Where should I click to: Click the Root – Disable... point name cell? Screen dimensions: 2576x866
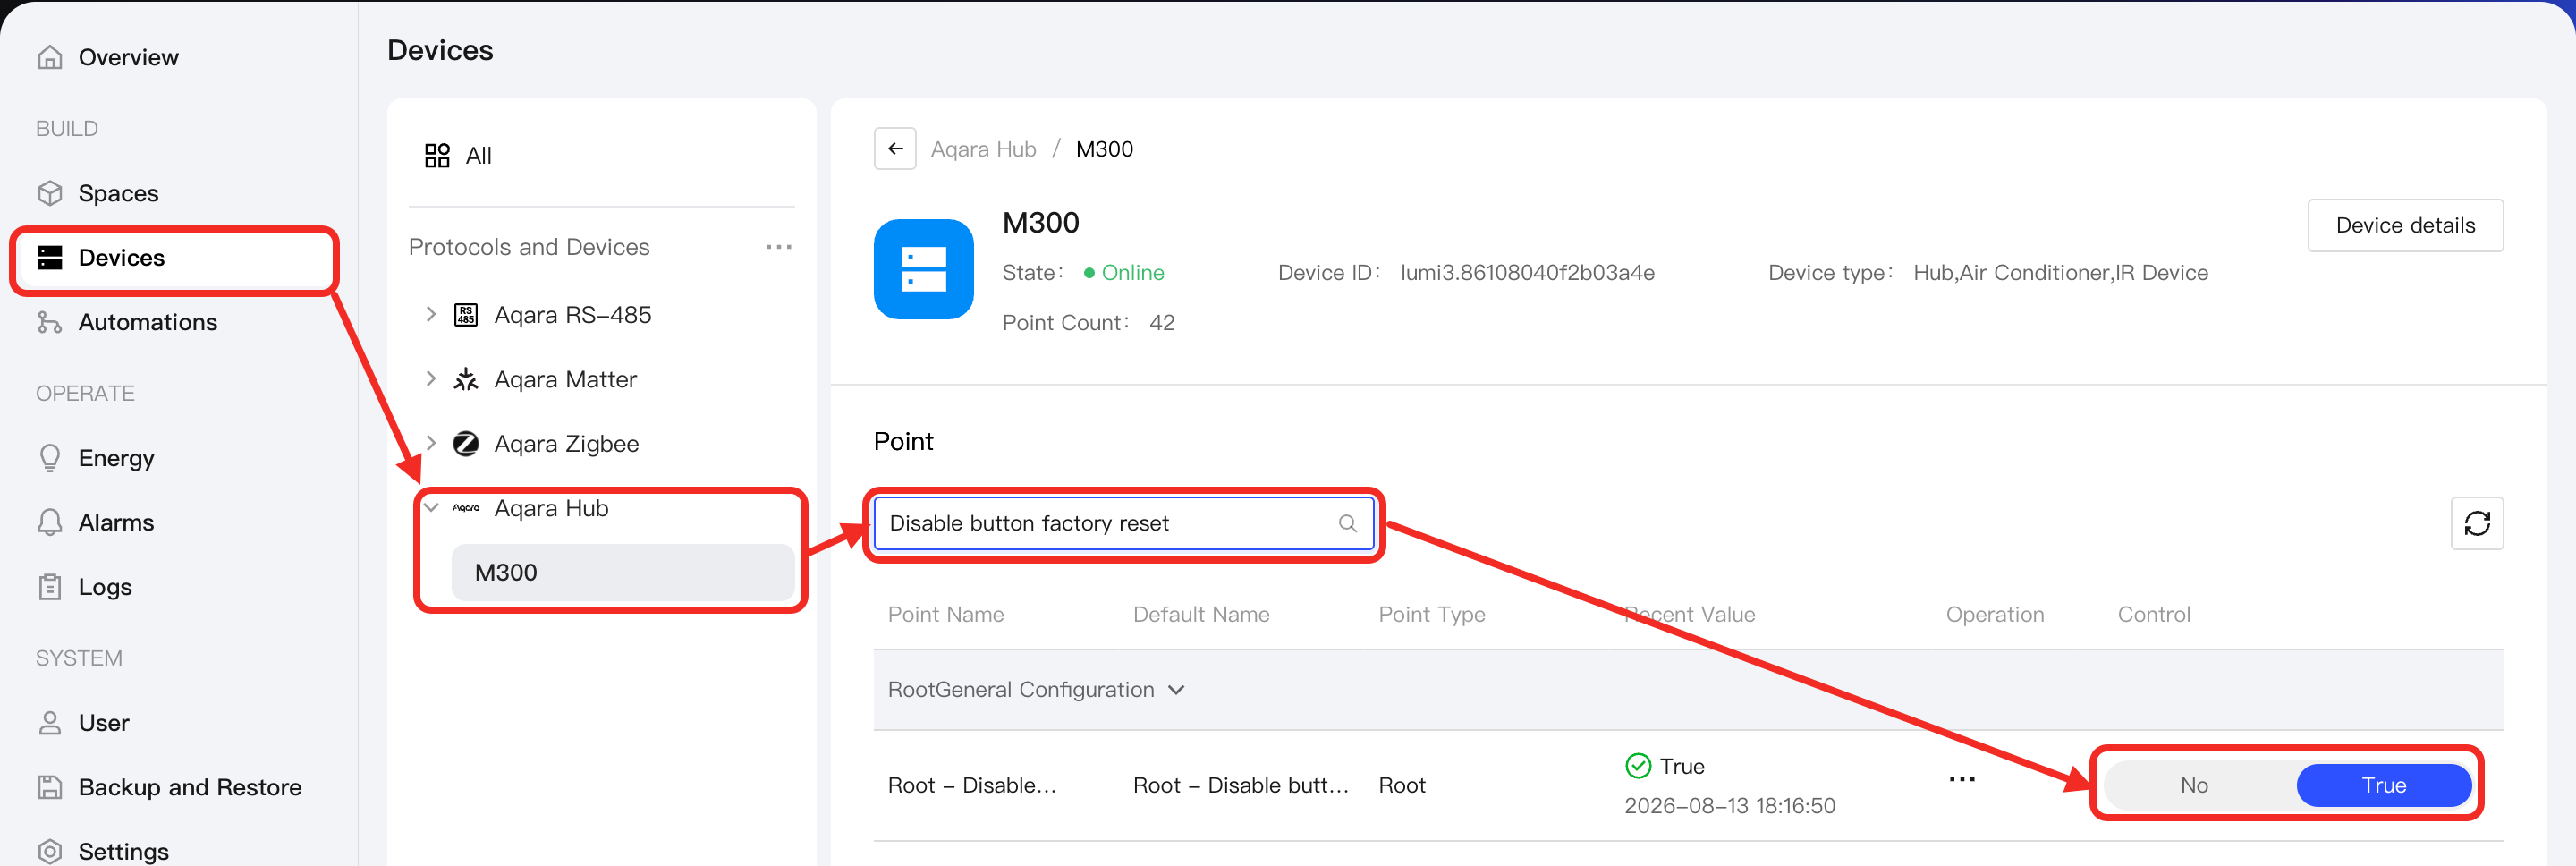pos(971,785)
